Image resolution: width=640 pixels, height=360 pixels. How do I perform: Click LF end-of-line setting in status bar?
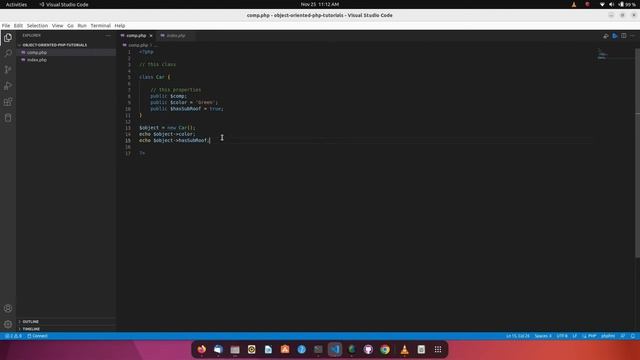click(575, 336)
